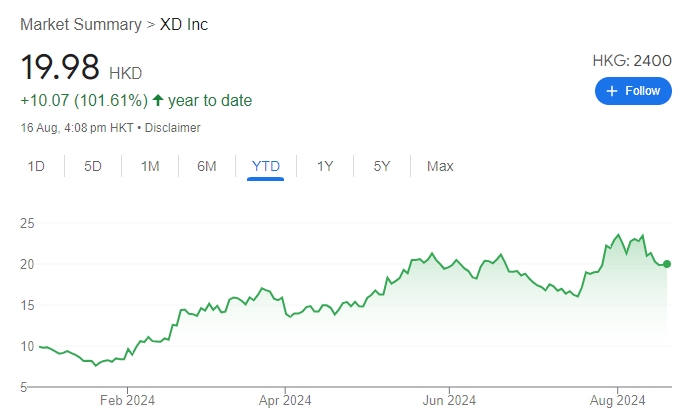
Task: Click the green up arrow icon
Action: click(158, 100)
